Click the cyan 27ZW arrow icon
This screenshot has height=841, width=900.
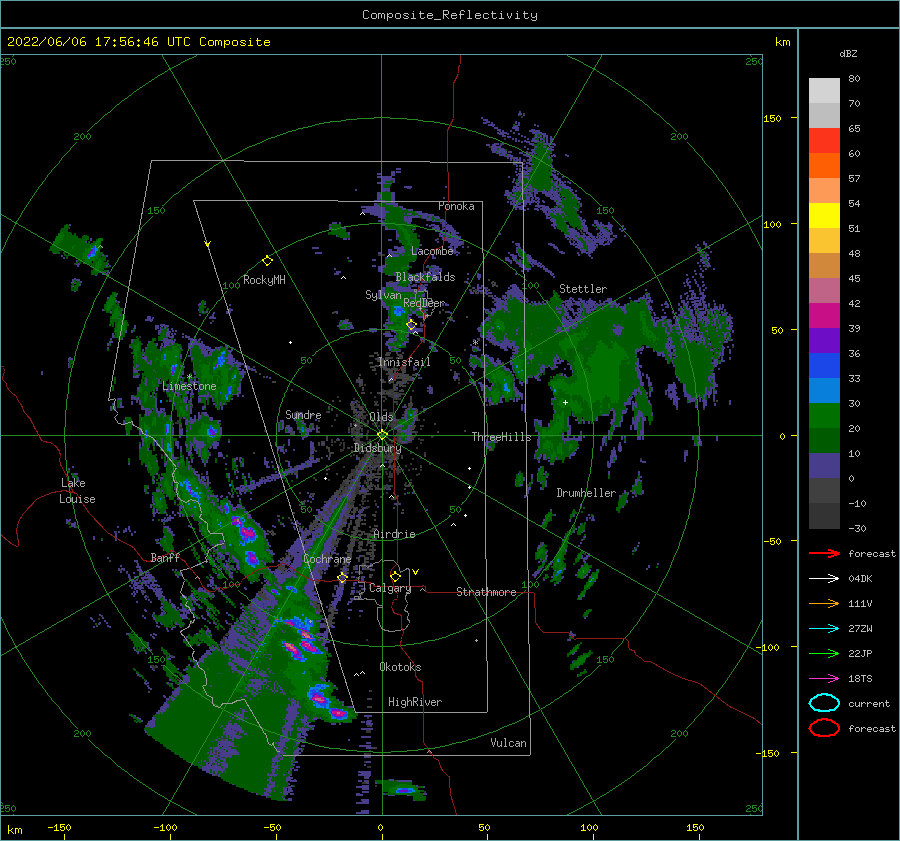coord(824,629)
